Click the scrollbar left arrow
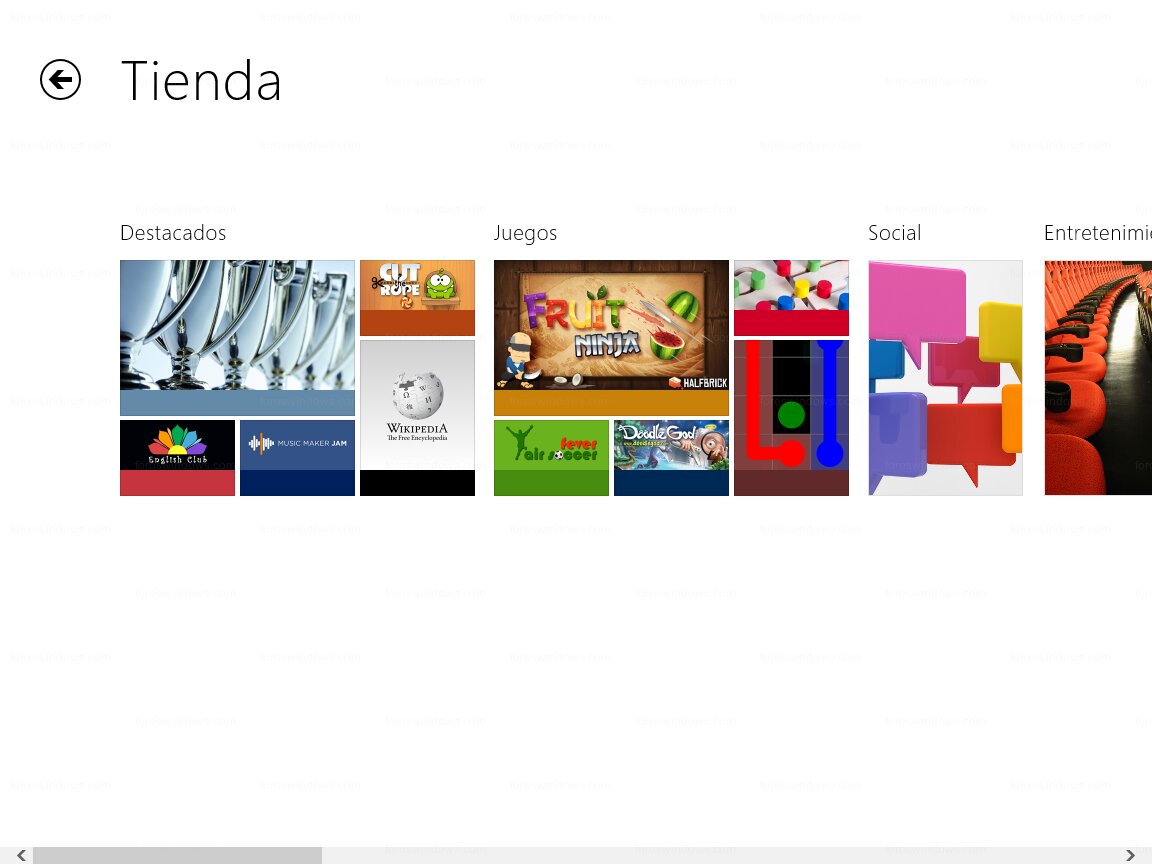The image size is (1152, 864). coord(21,855)
